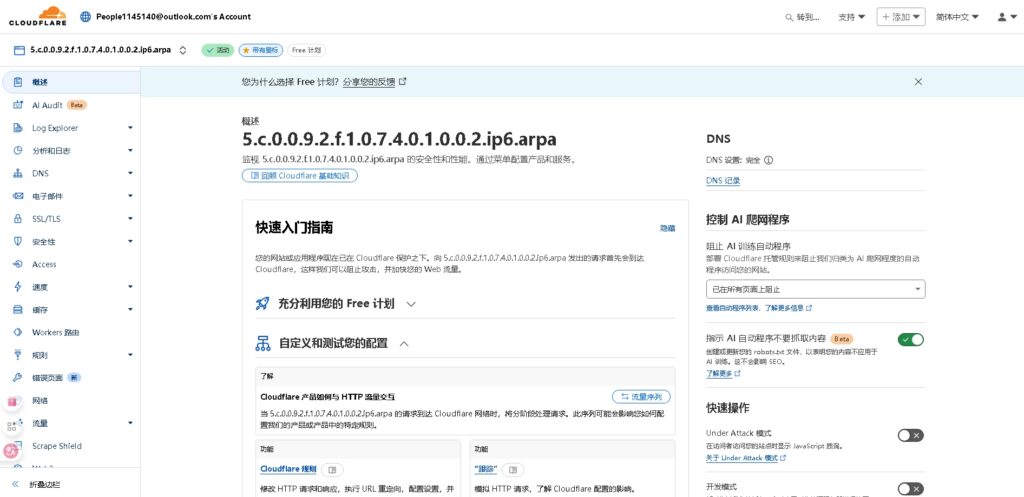Expand 充分利用您的 Free 计划 section

(411, 304)
